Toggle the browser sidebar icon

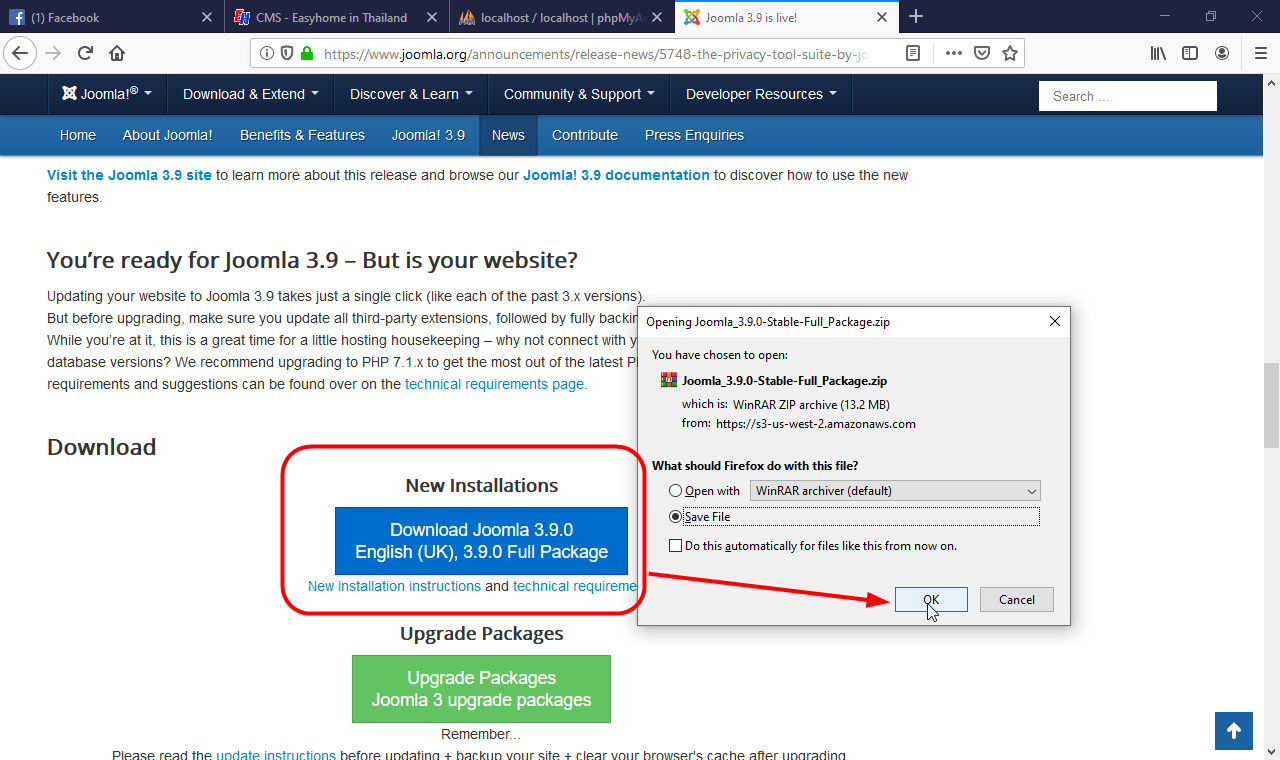click(1190, 53)
